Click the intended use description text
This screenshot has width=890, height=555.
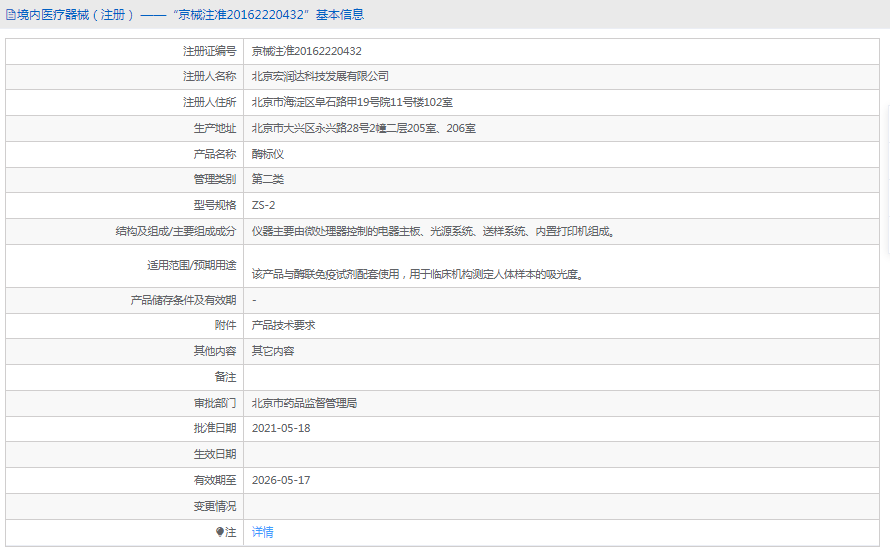pos(418,275)
